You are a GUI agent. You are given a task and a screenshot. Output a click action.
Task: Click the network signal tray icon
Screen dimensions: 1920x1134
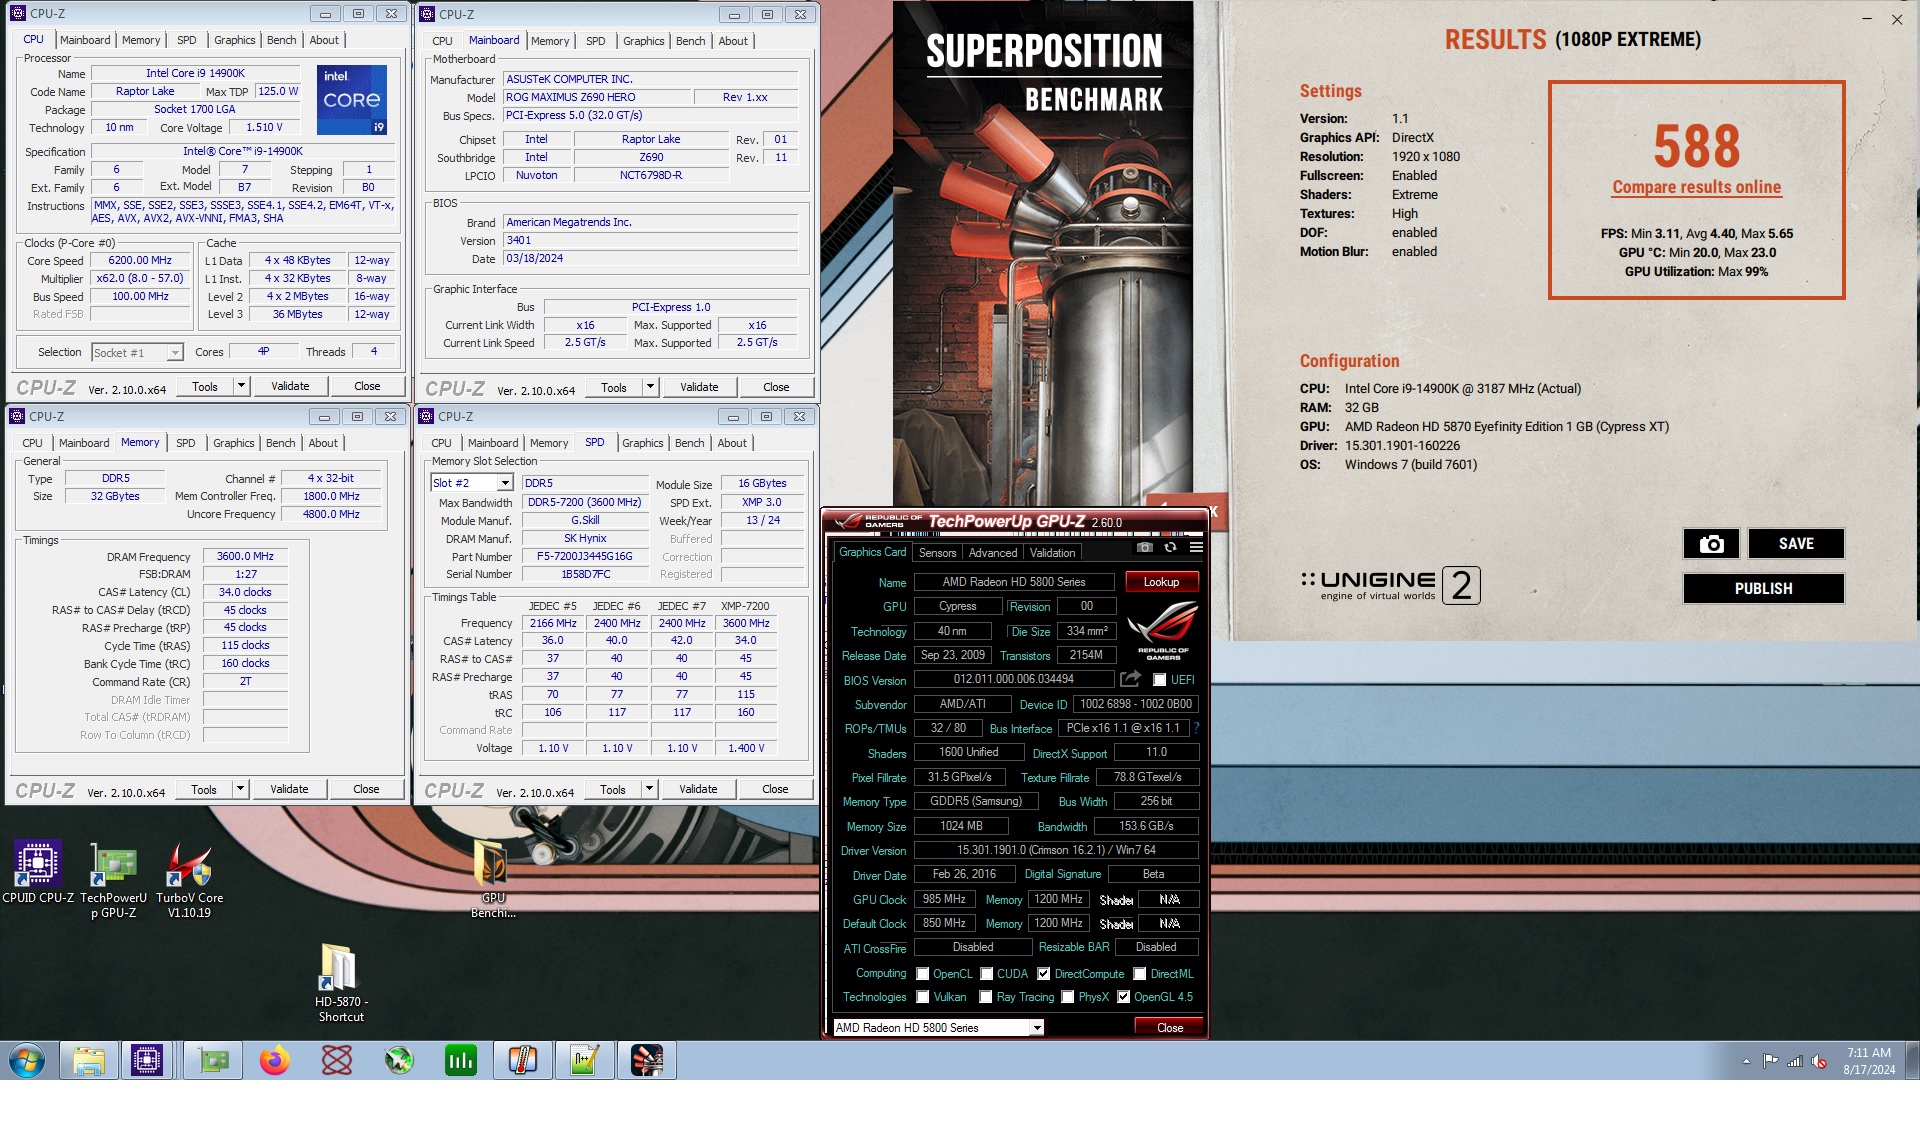(x=1795, y=1061)
